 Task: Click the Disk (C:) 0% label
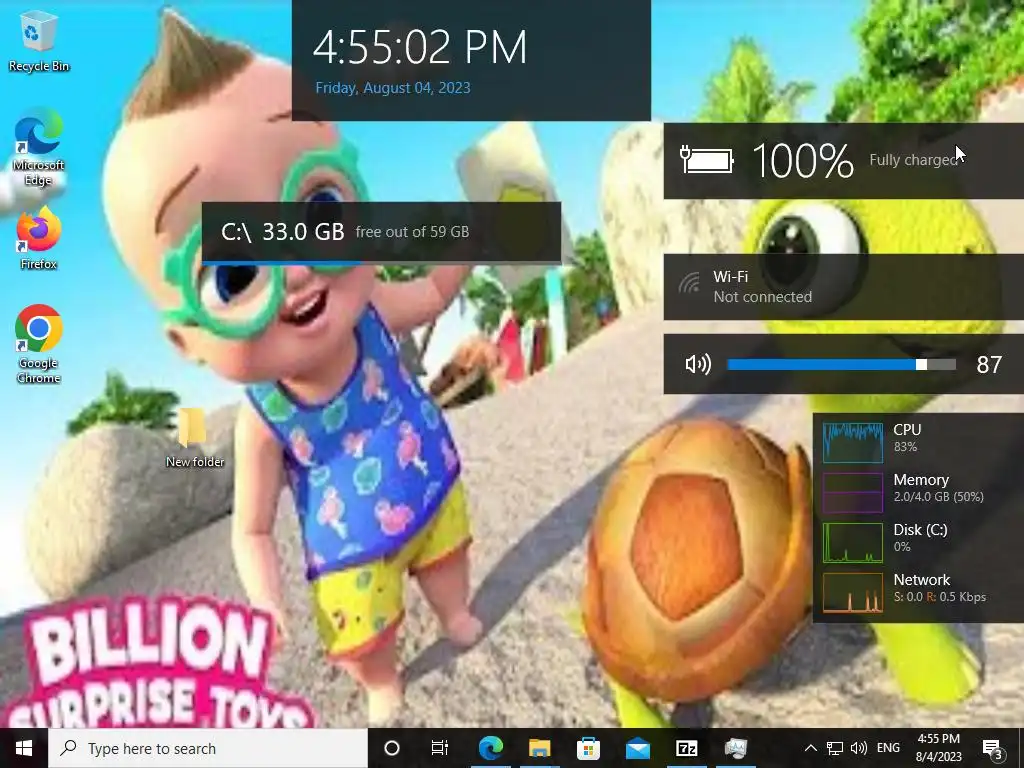point(920,537)
